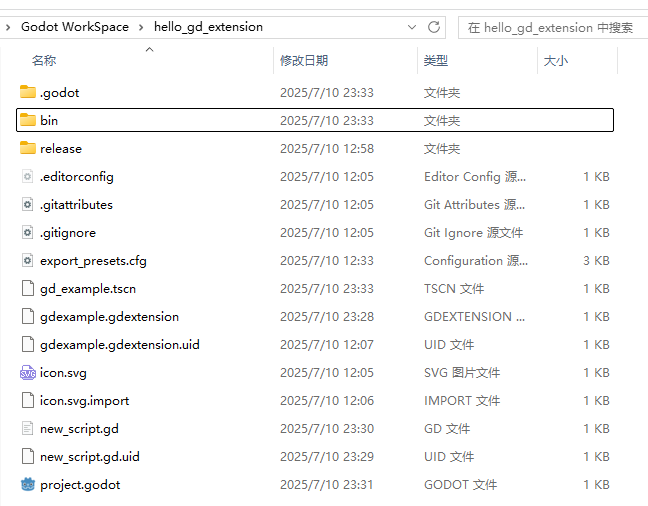Click the gdexample.gdextension.uid file icon
The image size is (648, 506).
pyautogui.click(x=28, y=345)
